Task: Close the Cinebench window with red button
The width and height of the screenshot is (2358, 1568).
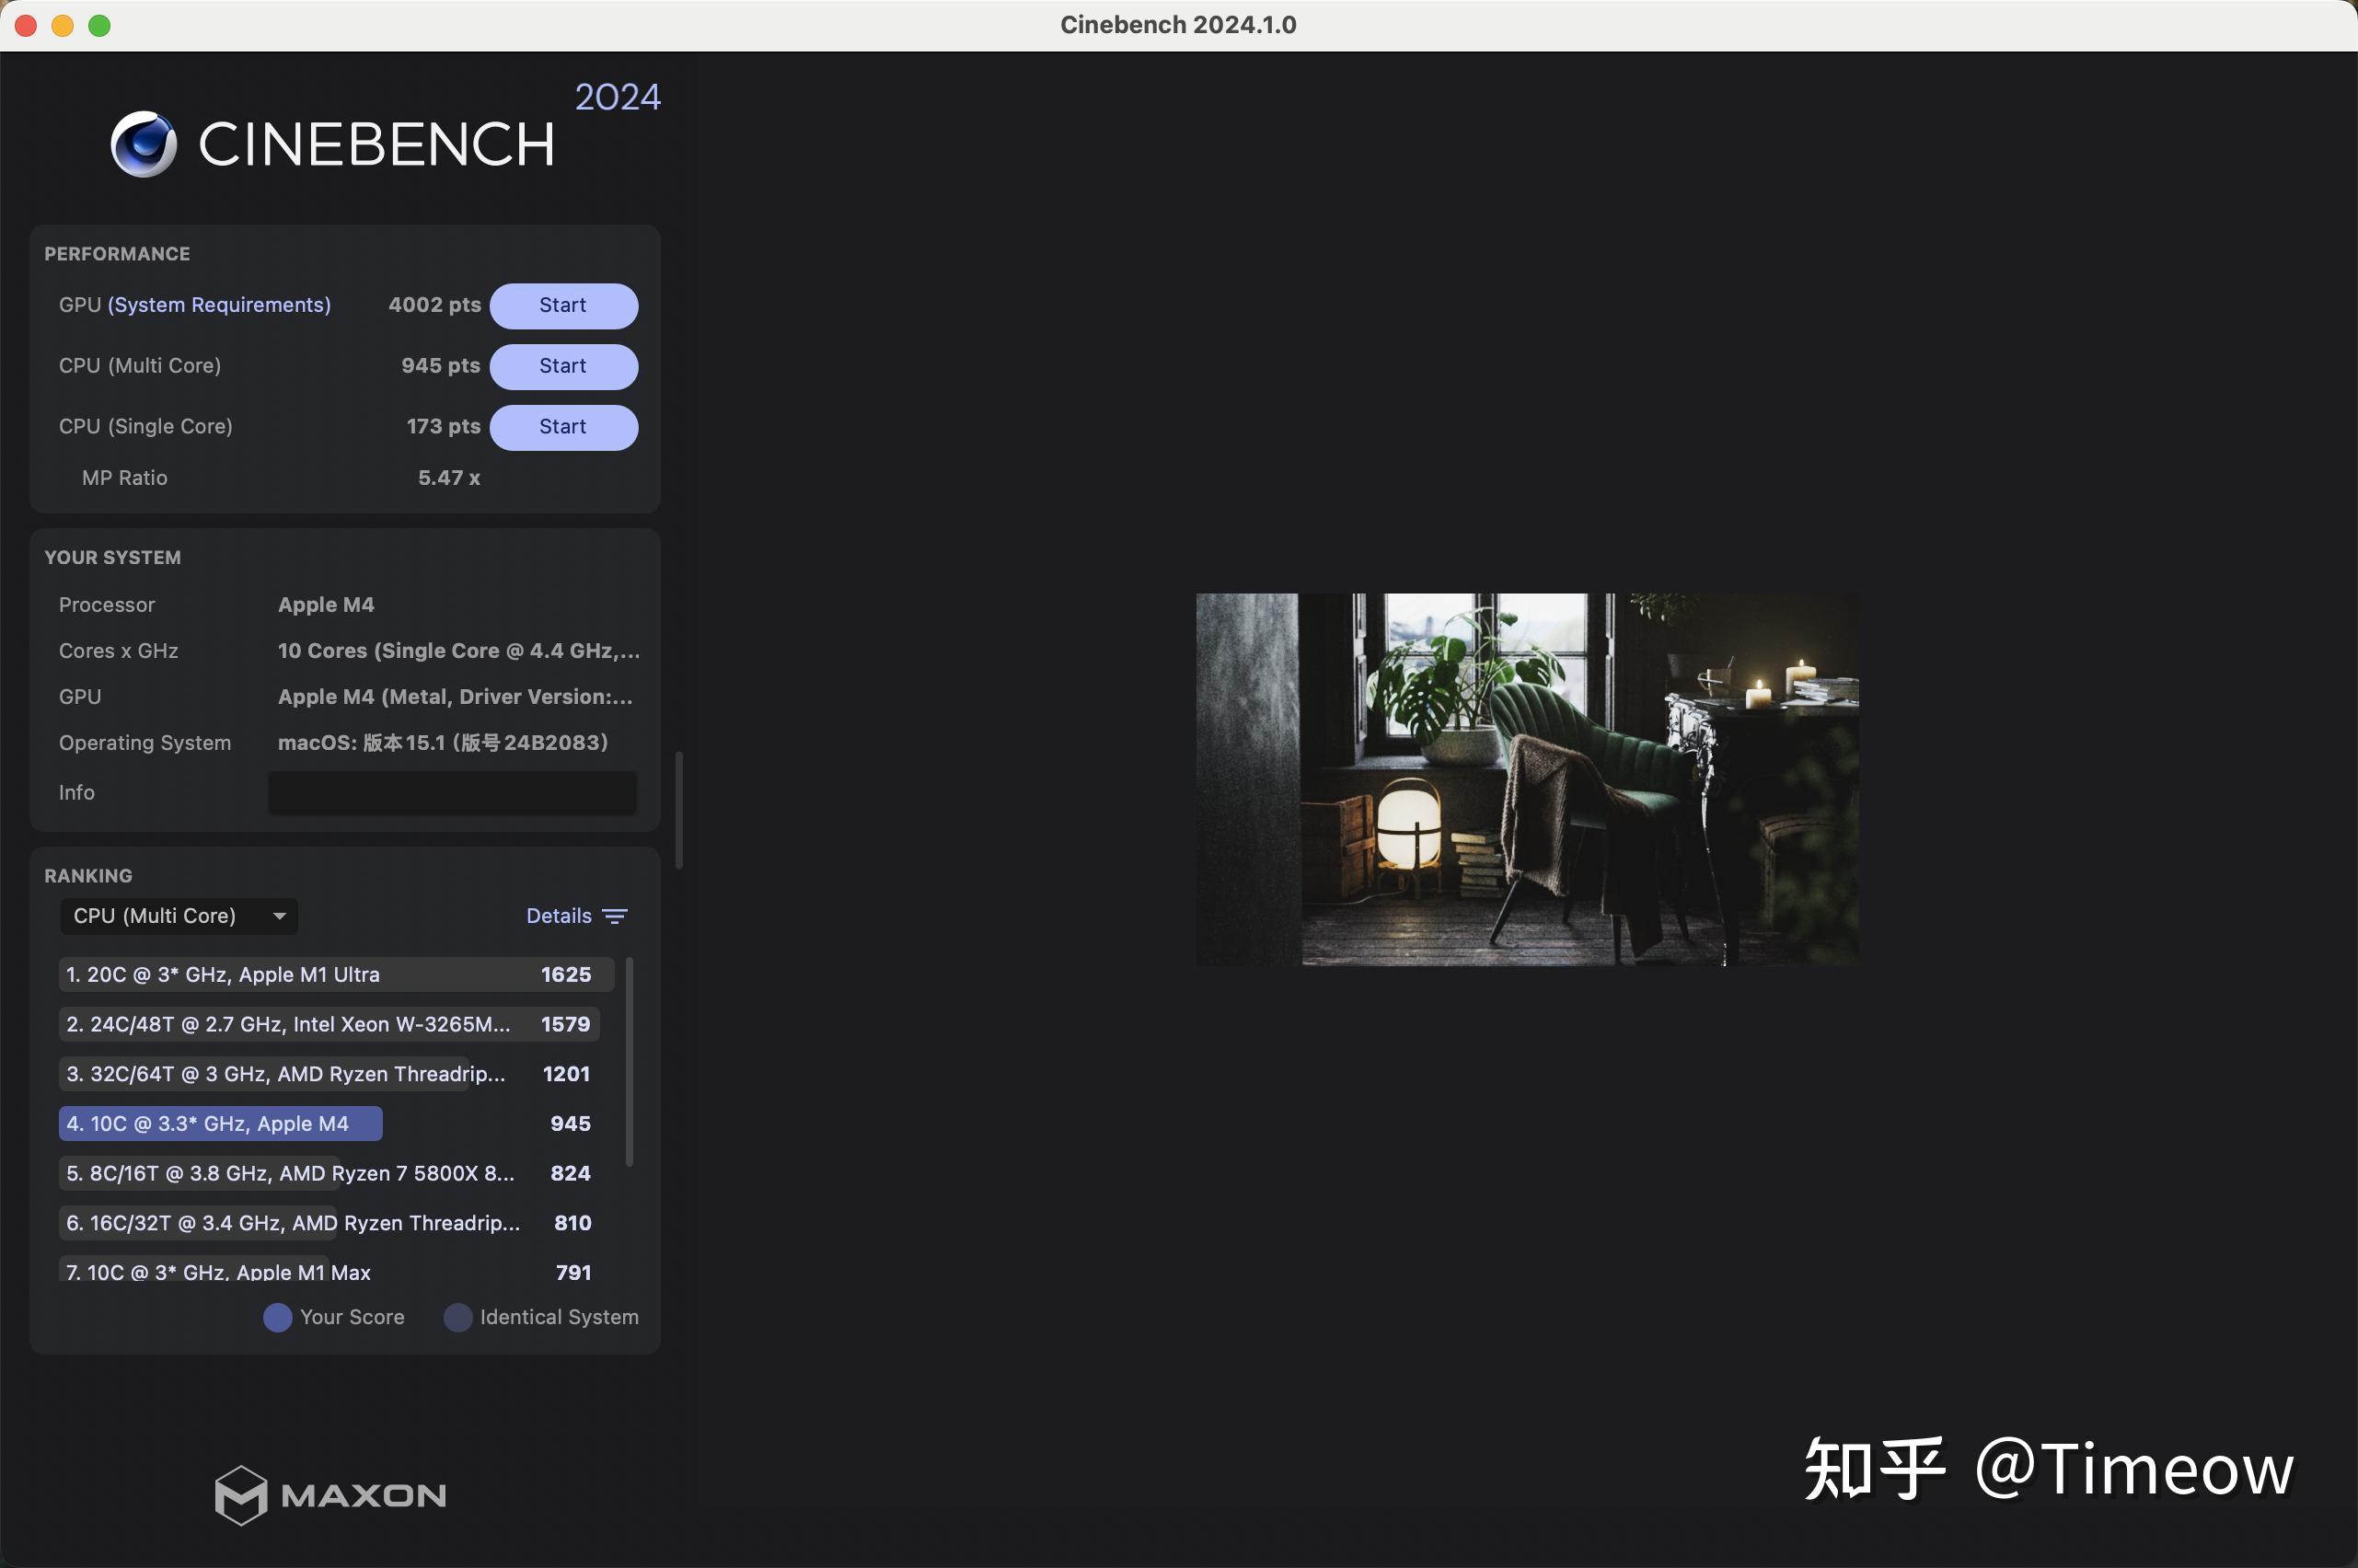Action: [x=27, y=26]
